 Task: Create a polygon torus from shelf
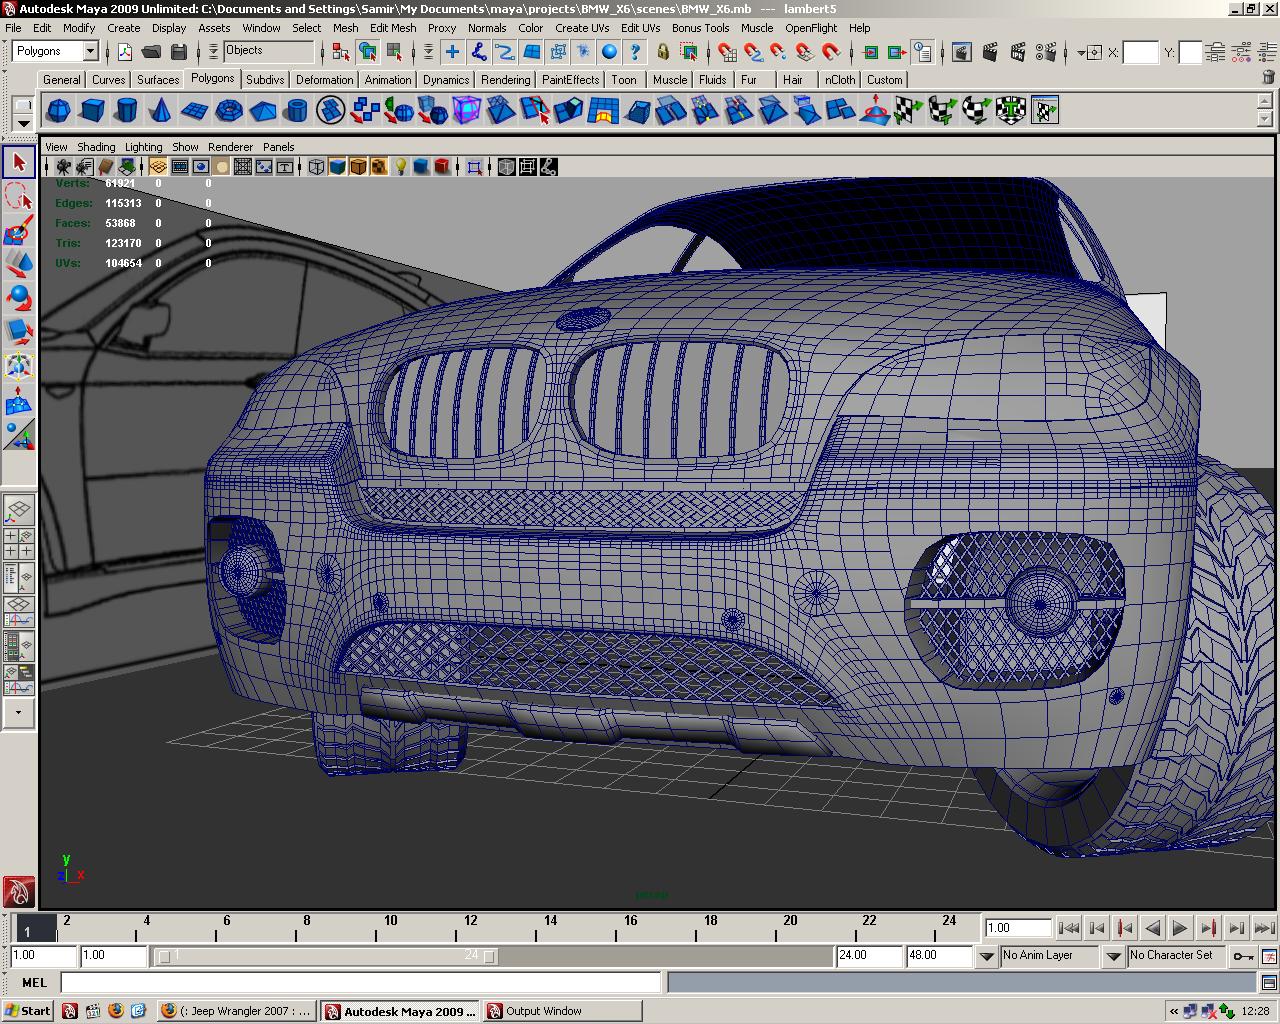[229, 110]
